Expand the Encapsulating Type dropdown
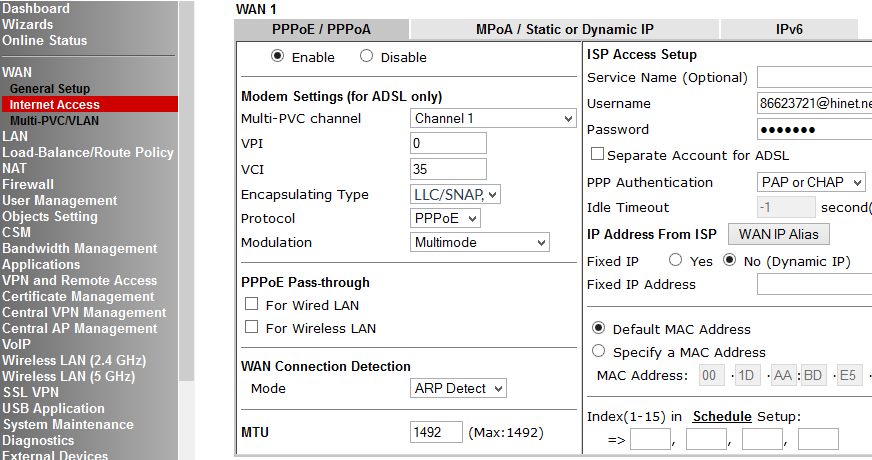The height and width of the screenshot is (460, 872). click(x=455, y=194)
